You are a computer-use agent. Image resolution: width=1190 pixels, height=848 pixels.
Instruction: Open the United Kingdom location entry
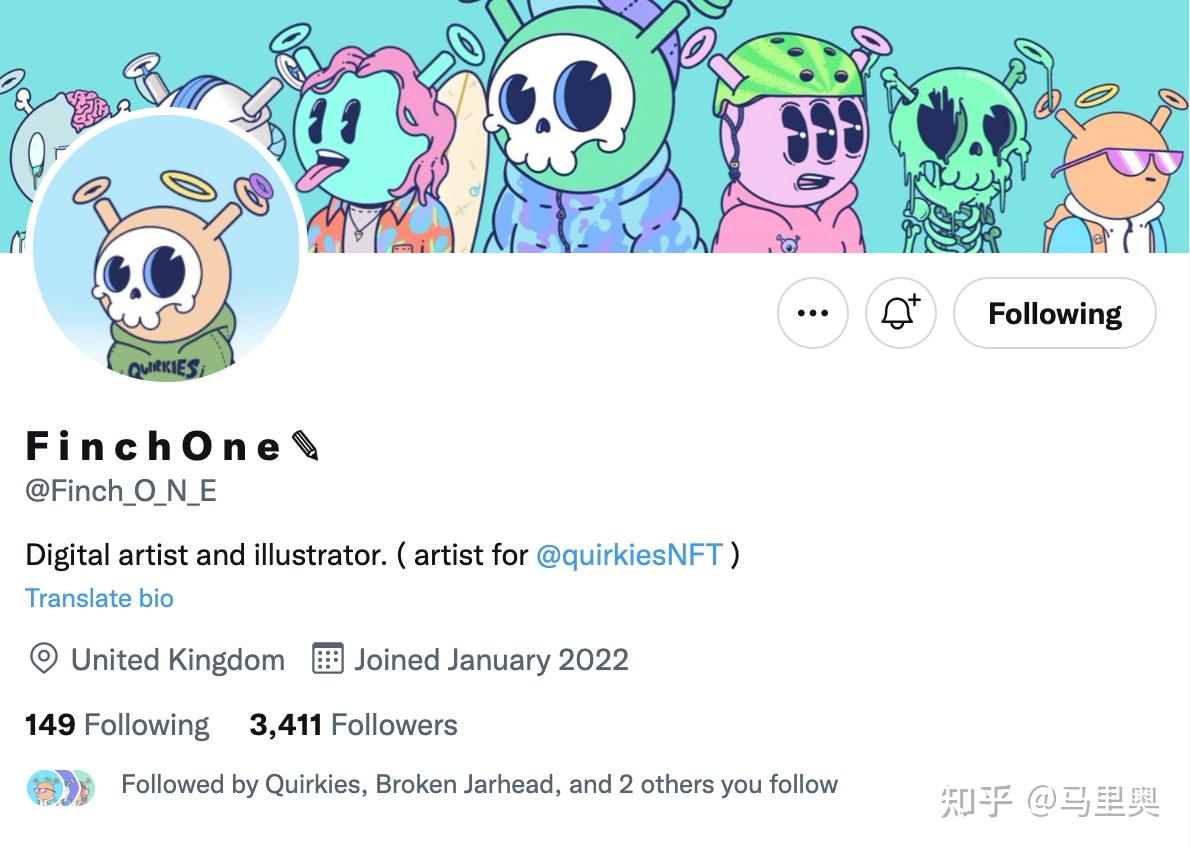point(176,659)
